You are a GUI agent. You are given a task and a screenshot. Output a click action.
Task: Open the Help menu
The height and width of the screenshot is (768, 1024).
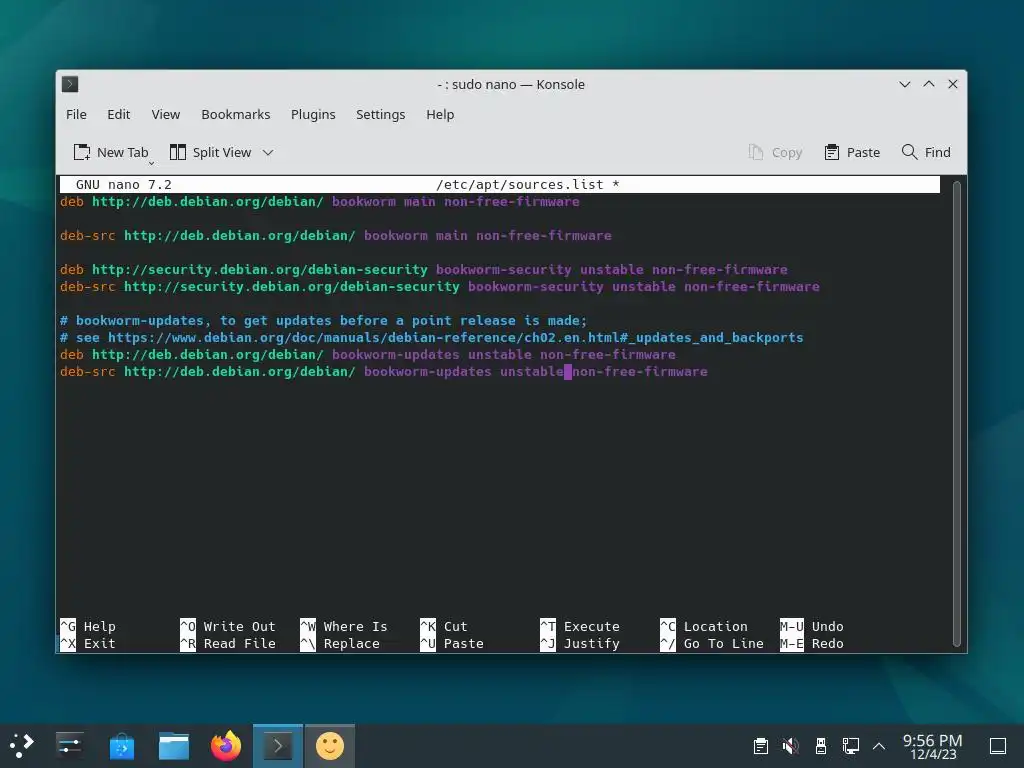(x=440, y=114)
